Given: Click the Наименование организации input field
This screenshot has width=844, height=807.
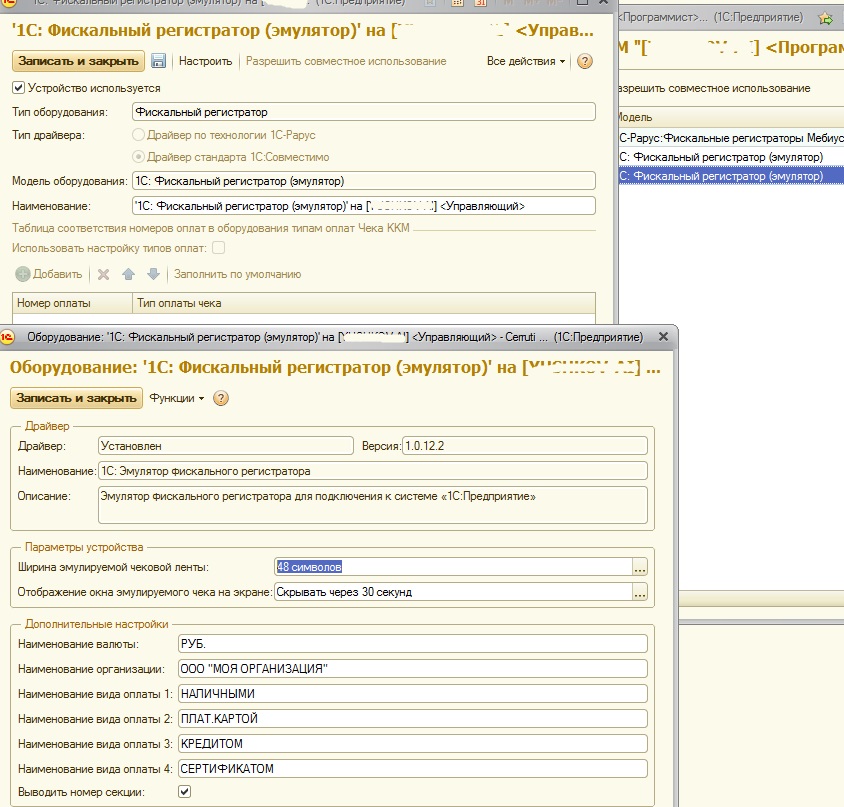Looking at the screenshot, I should (412, 668).
